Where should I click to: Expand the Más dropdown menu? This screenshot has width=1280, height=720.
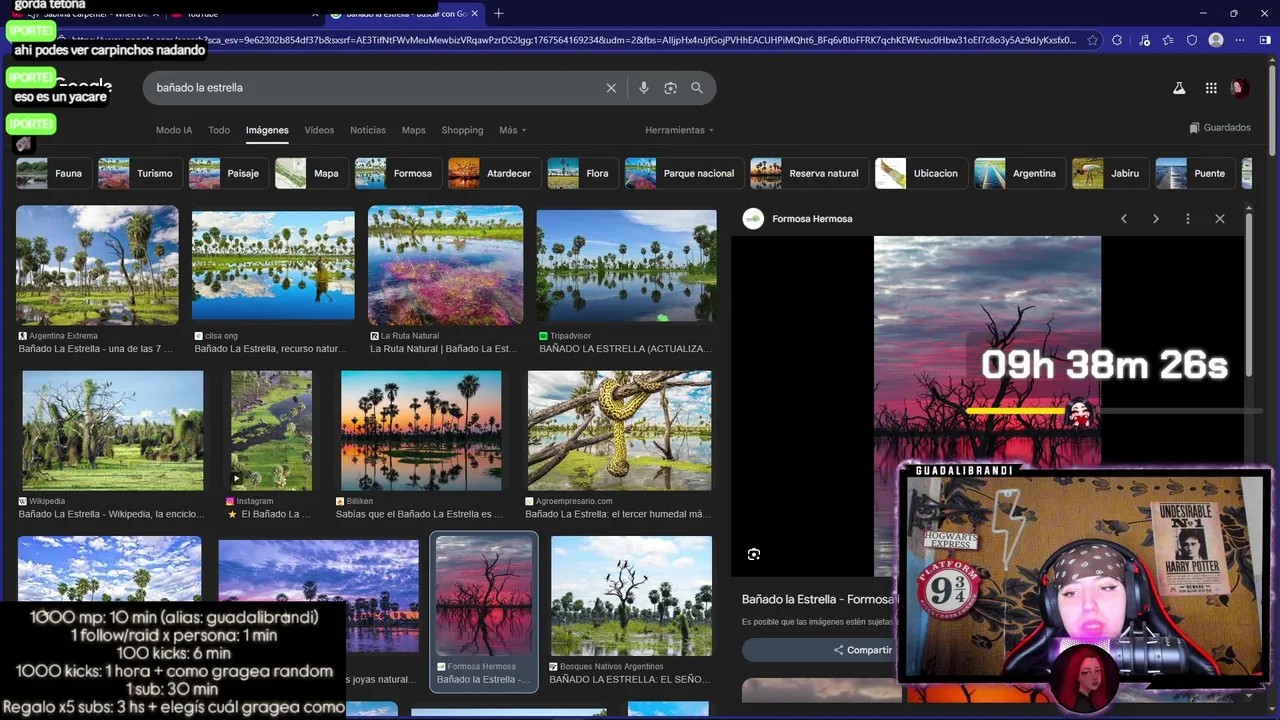(512, 130)
